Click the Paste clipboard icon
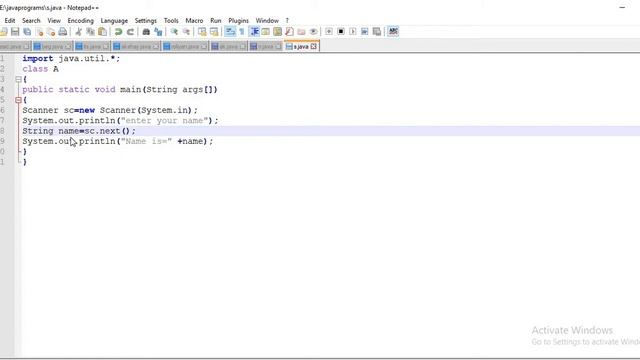The width and height of the screenshot is (640, 360). [102, 31]
